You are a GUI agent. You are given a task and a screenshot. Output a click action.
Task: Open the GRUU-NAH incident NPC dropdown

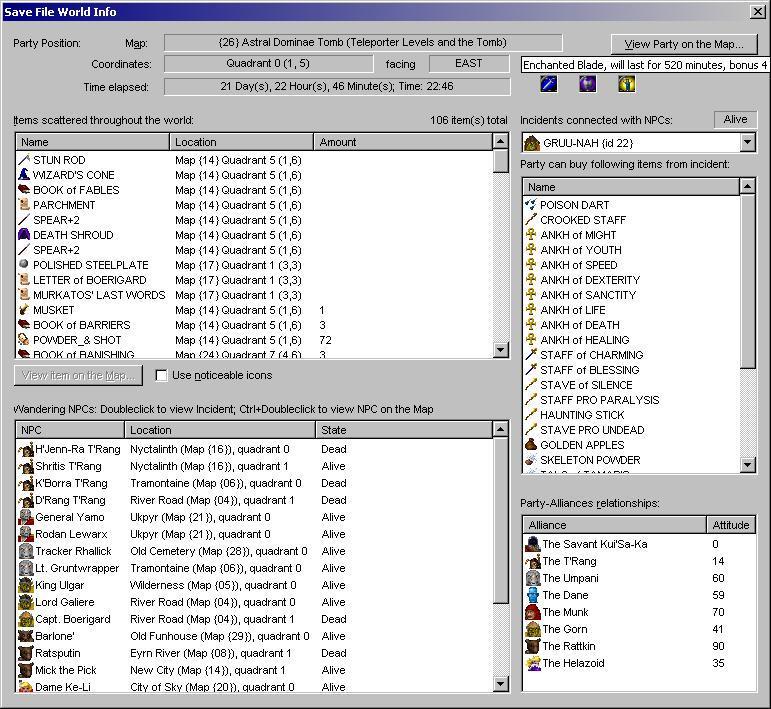[747, 143]
